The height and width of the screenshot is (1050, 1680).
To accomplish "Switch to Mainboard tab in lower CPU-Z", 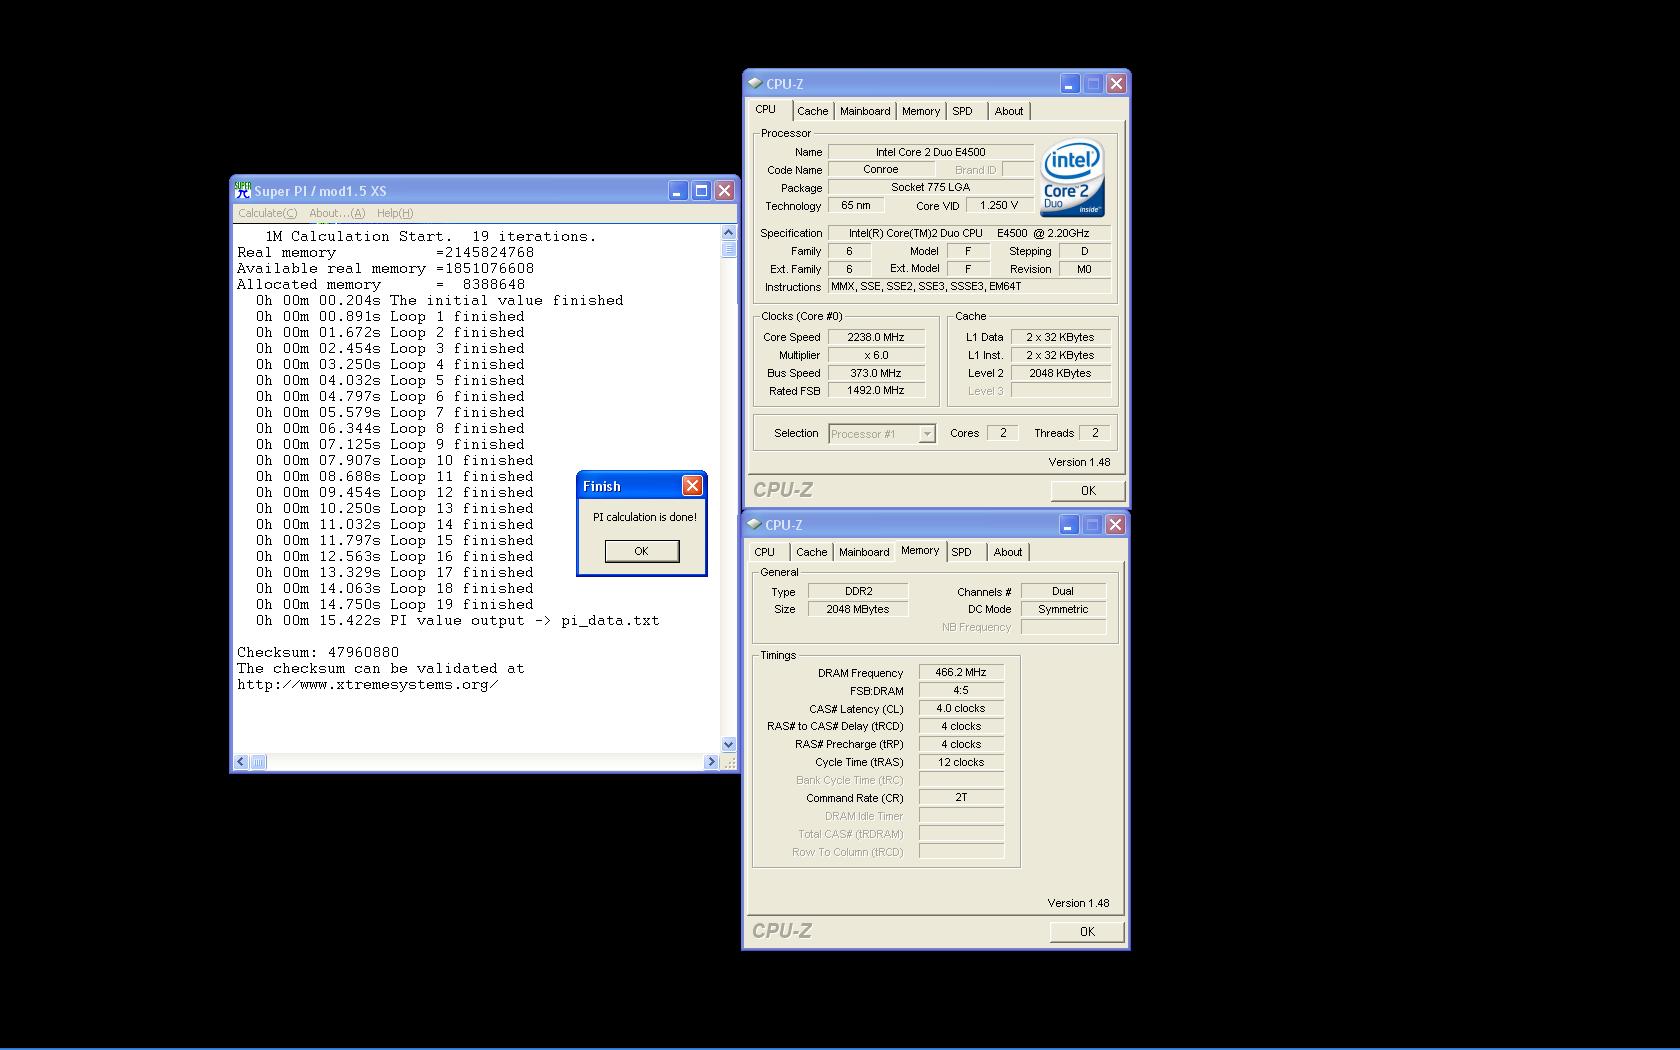I will (864, 552).
